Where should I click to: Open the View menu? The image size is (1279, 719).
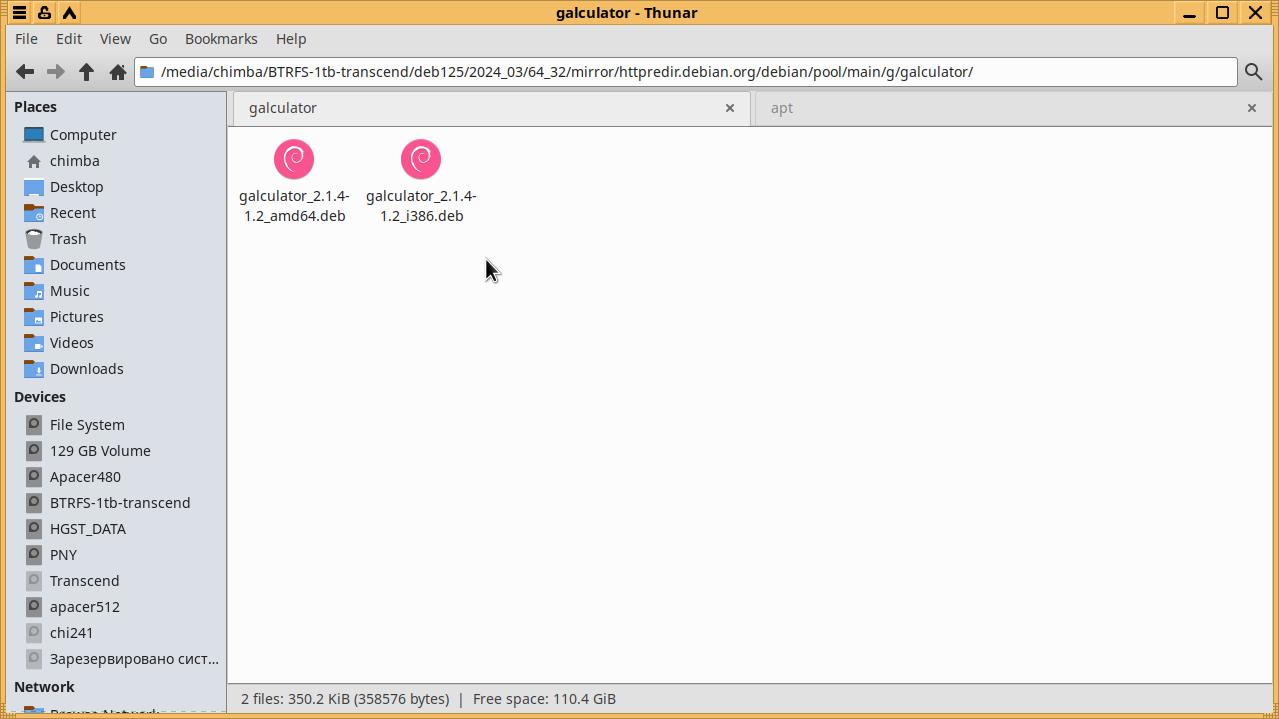point(115,39)
